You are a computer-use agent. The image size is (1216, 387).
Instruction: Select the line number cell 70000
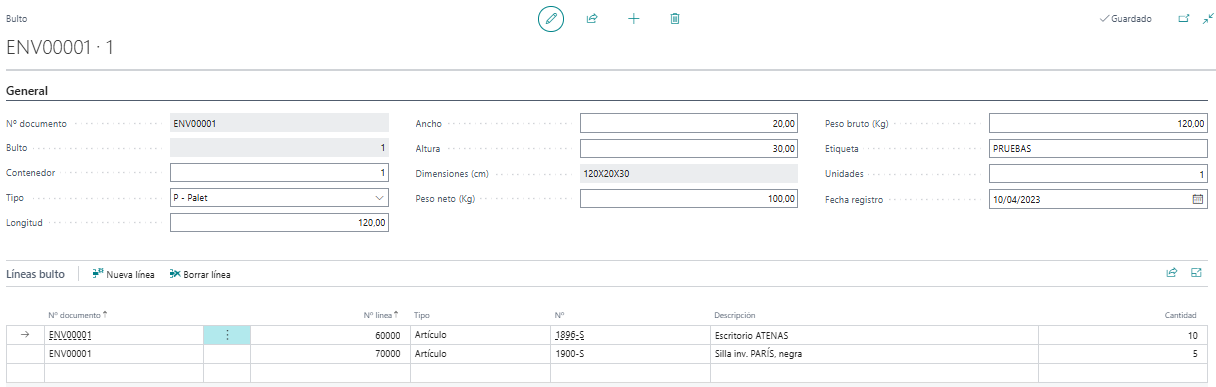(x=330, y=354)
